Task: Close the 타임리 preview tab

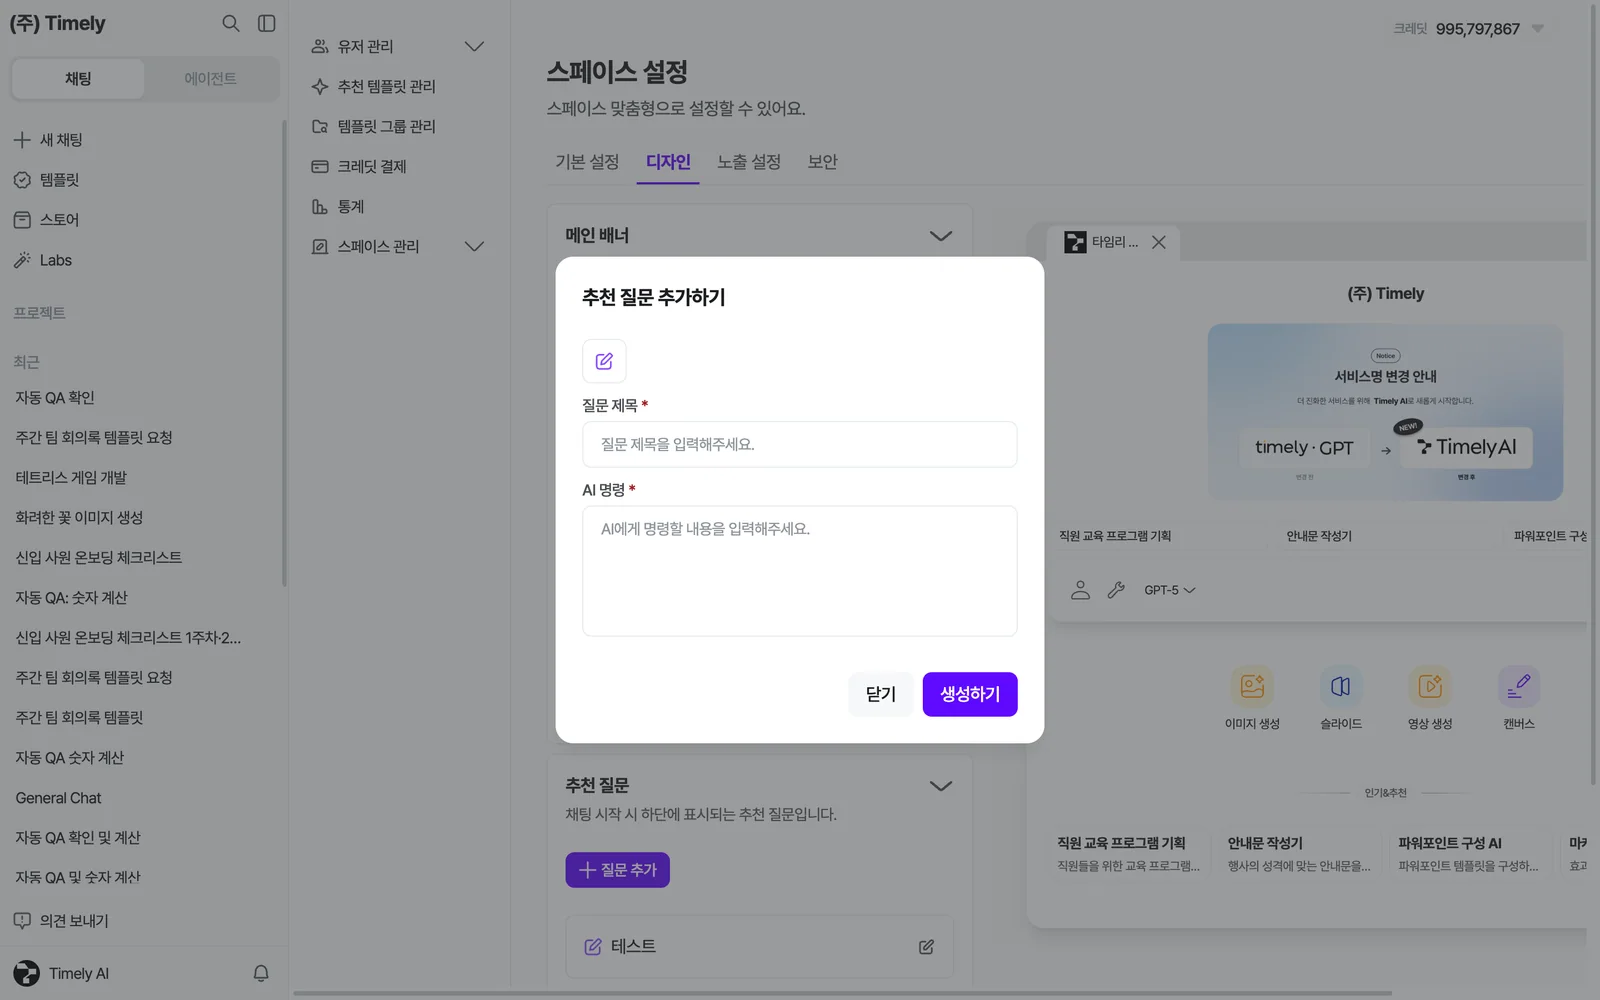Action: coord(1159,242)
